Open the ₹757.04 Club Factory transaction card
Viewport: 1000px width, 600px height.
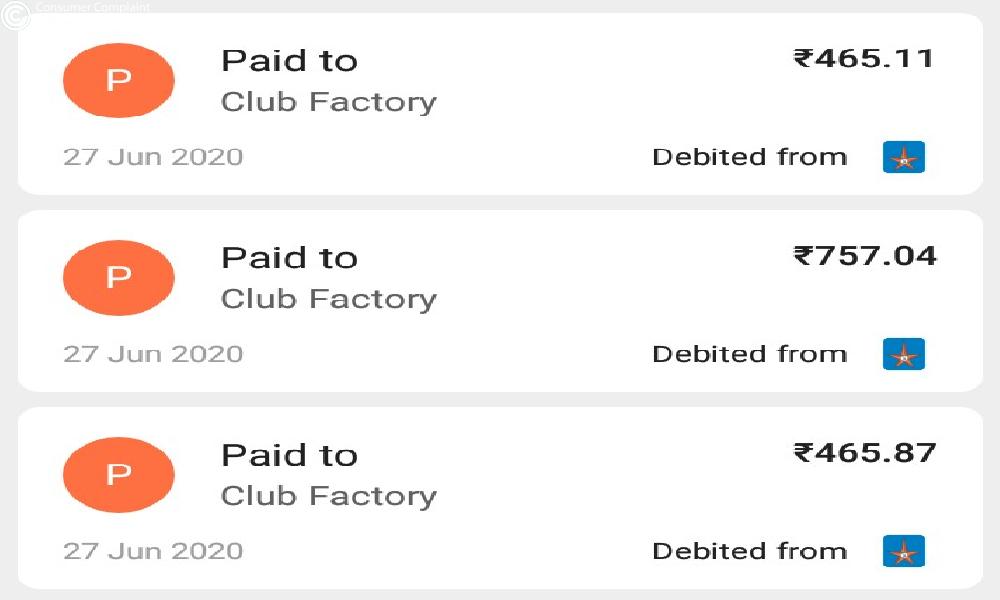click(x=500, y=301)
